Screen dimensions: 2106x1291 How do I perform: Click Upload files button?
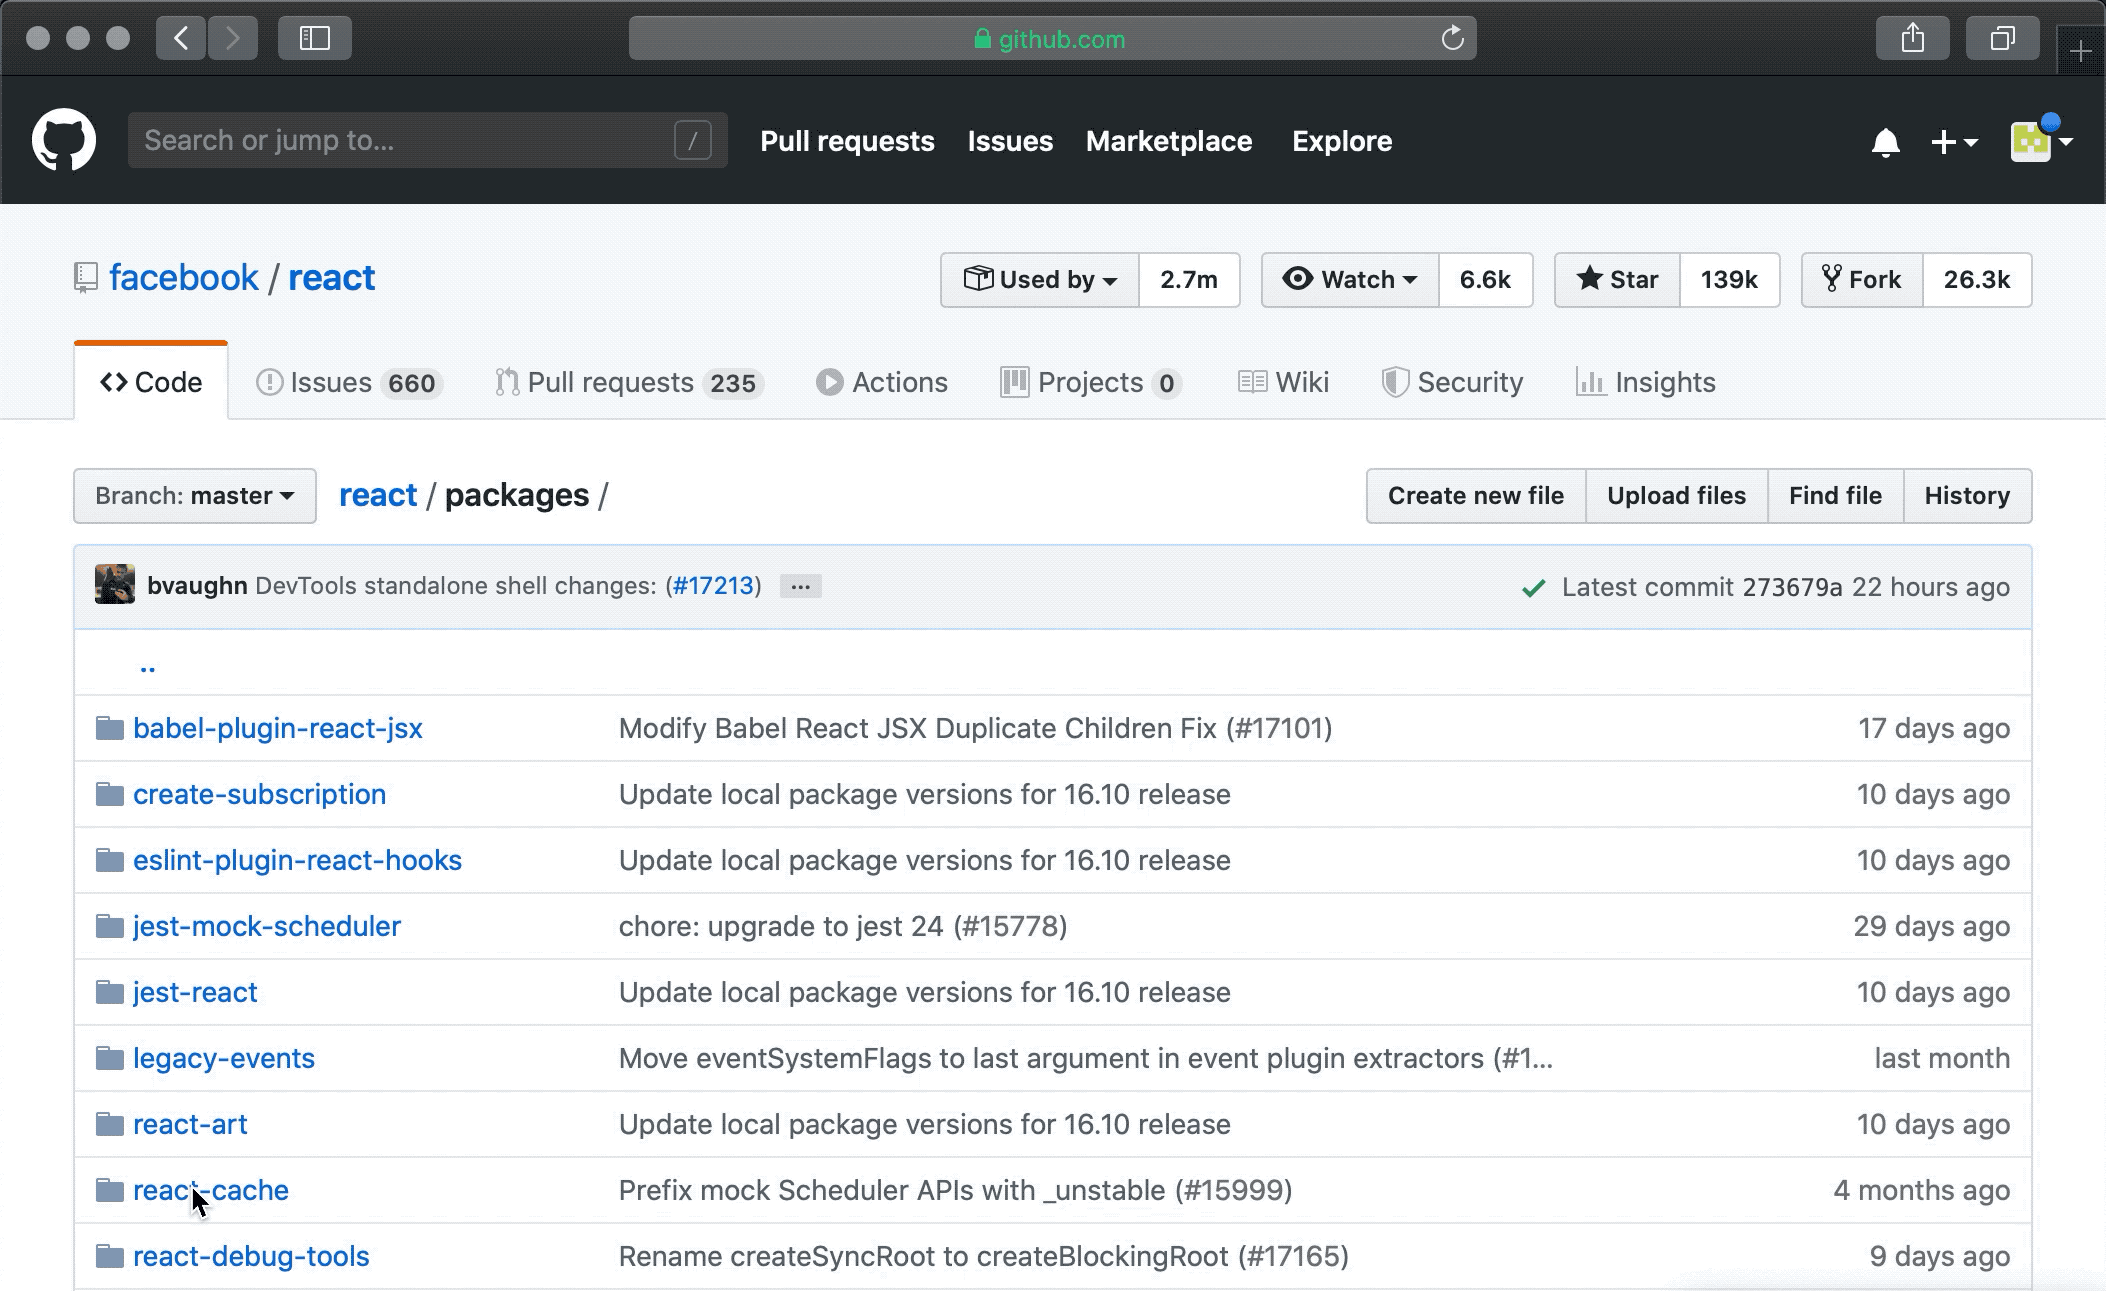point(1677,496)
